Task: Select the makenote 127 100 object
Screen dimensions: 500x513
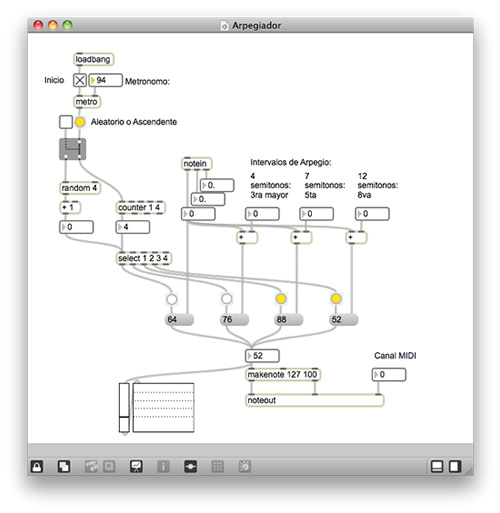Action: click(283, 375)
